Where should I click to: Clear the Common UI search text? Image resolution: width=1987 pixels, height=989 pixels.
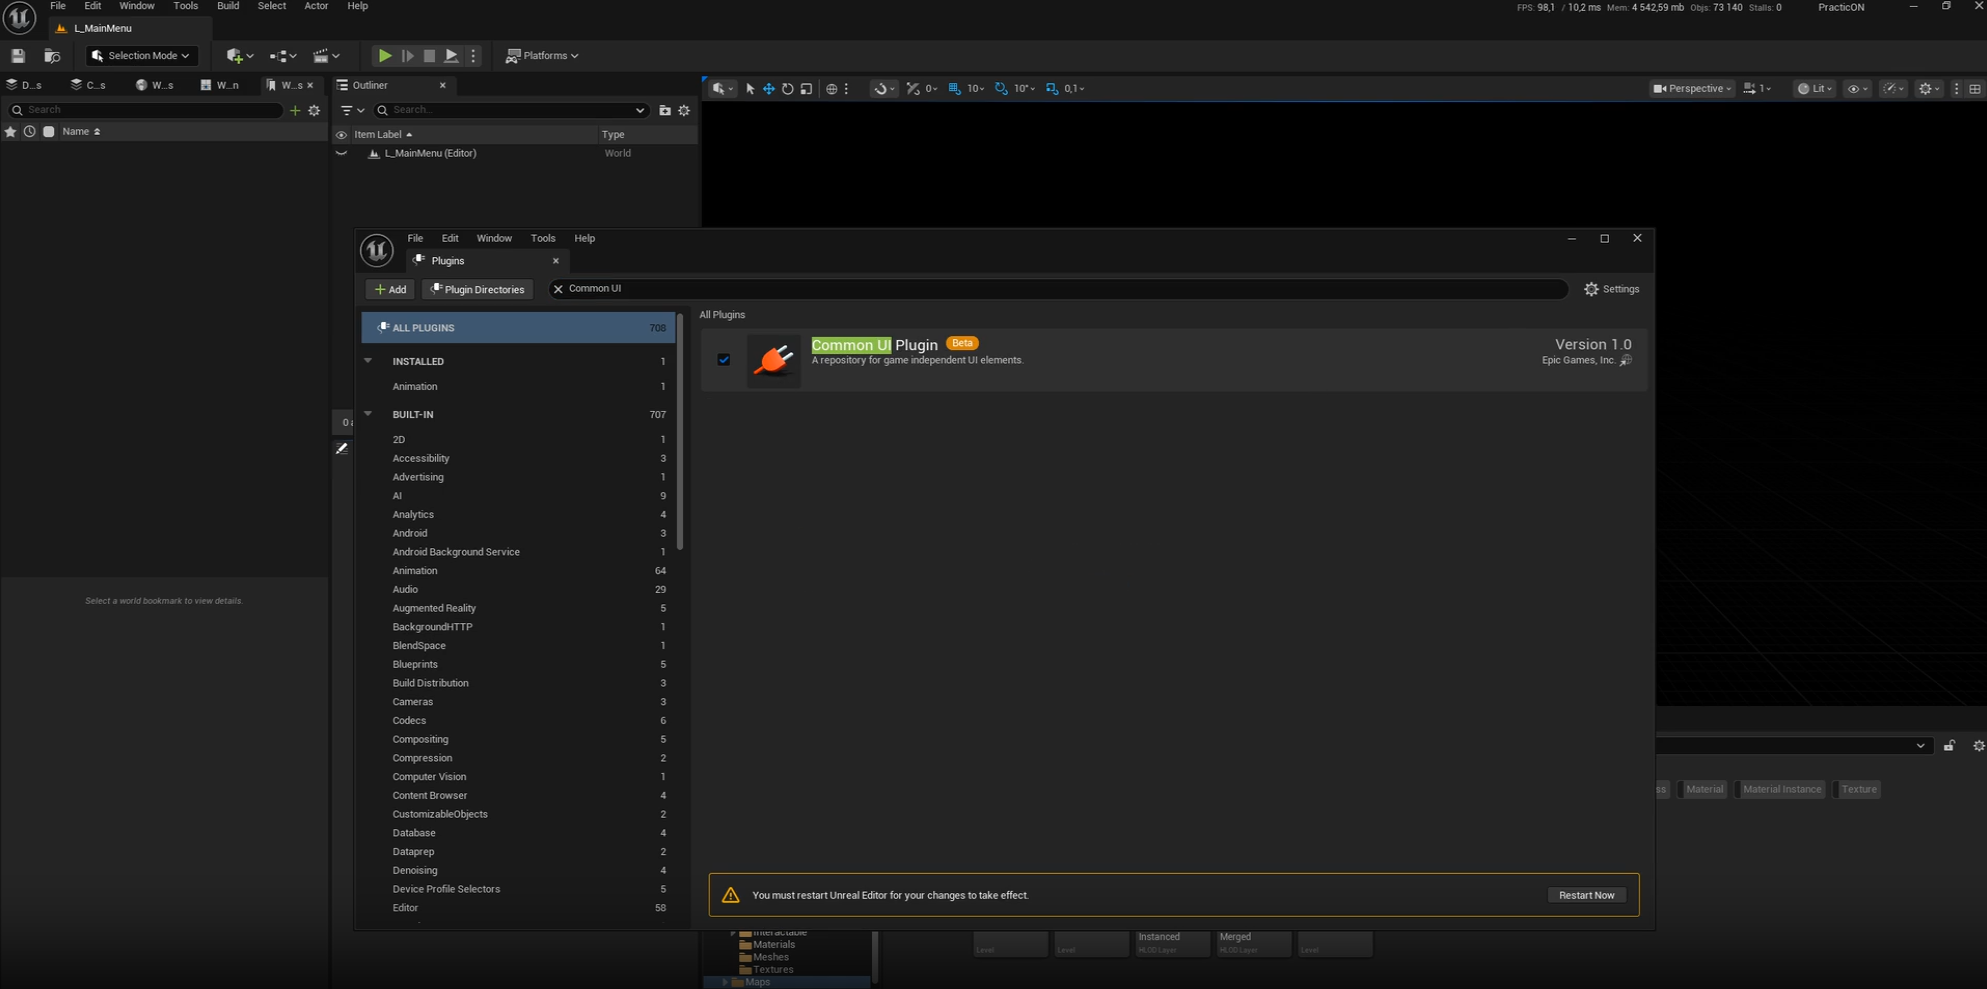pyautogui.click(x=558, y=289)
